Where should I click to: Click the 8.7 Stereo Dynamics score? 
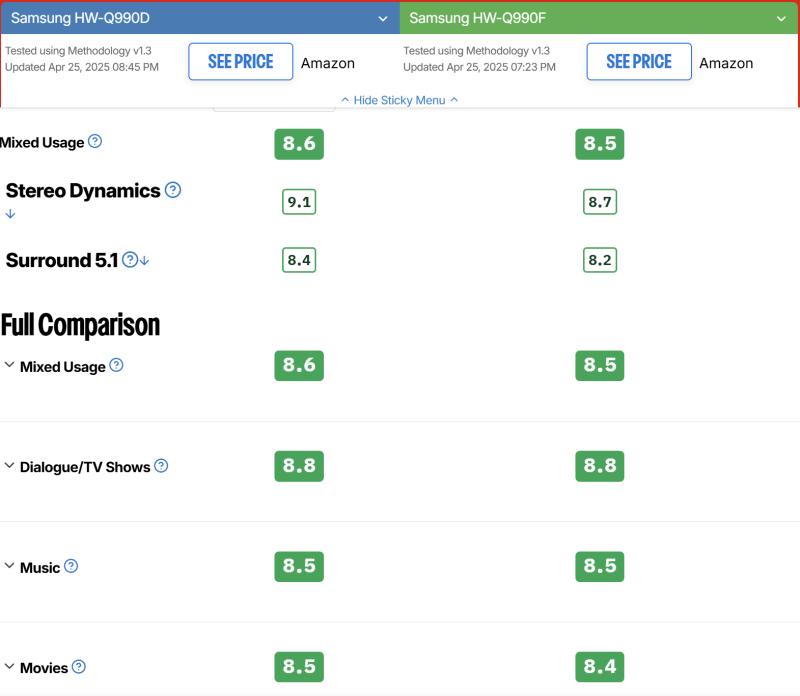click(x=600, y=202)
